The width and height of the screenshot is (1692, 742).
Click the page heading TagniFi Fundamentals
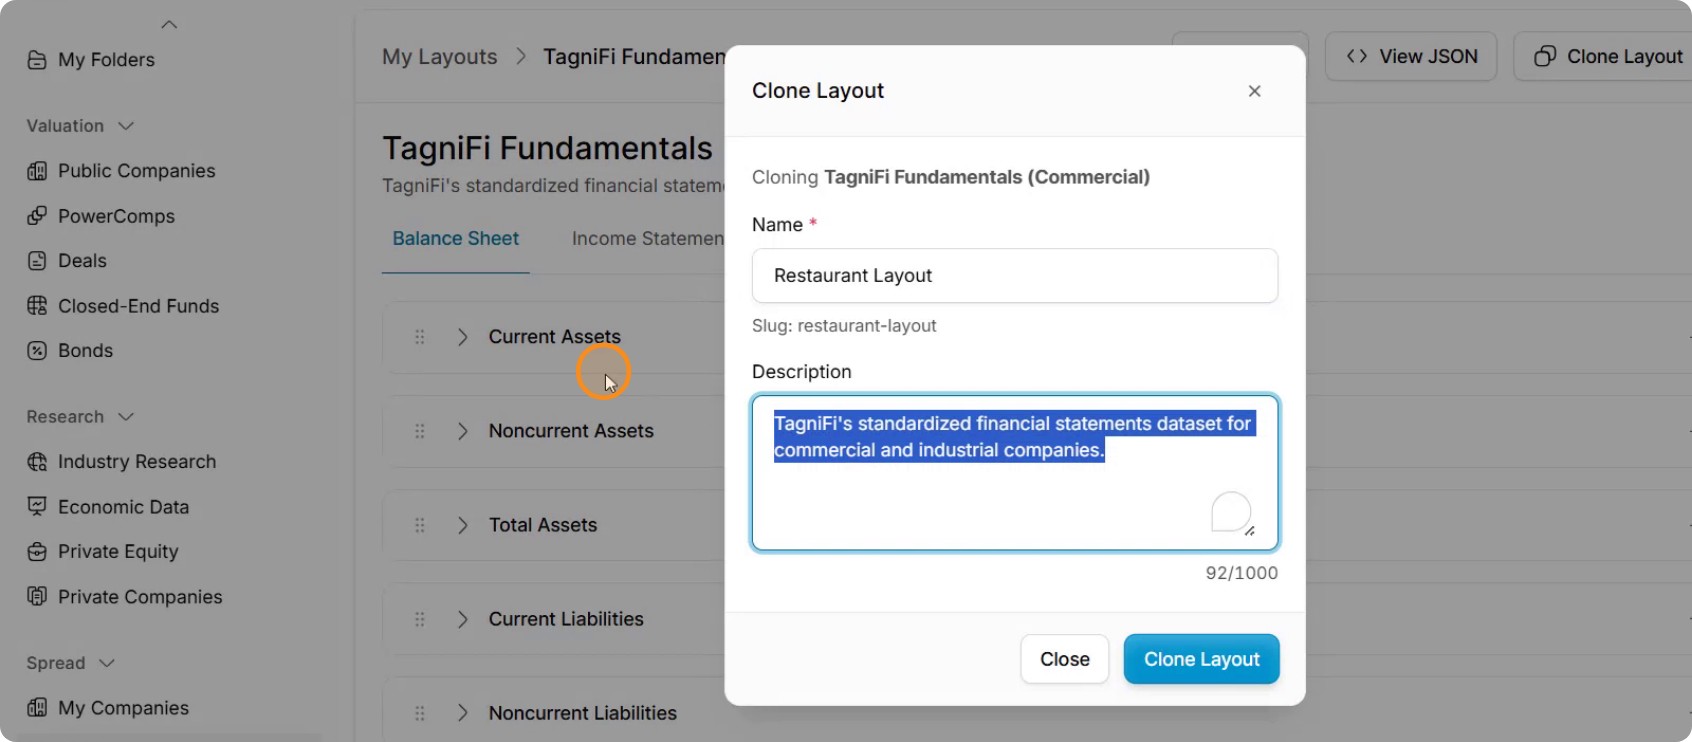pos(548,148)
